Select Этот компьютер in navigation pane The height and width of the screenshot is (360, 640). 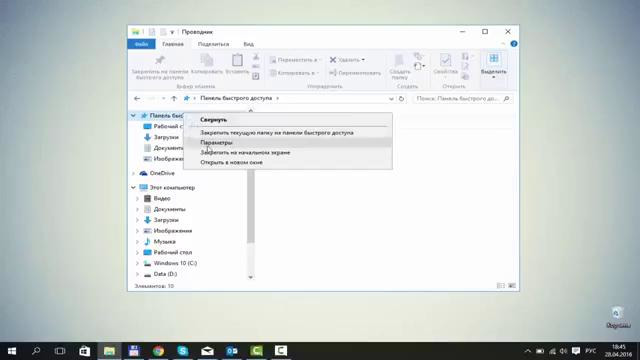pos(172,188)
